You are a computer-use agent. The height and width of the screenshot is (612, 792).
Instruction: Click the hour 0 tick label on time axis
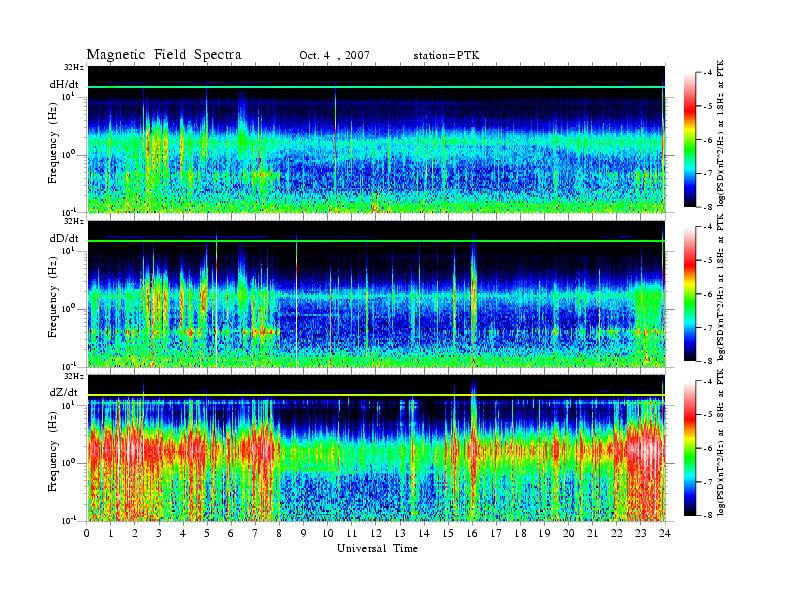[x=87, y=533]
